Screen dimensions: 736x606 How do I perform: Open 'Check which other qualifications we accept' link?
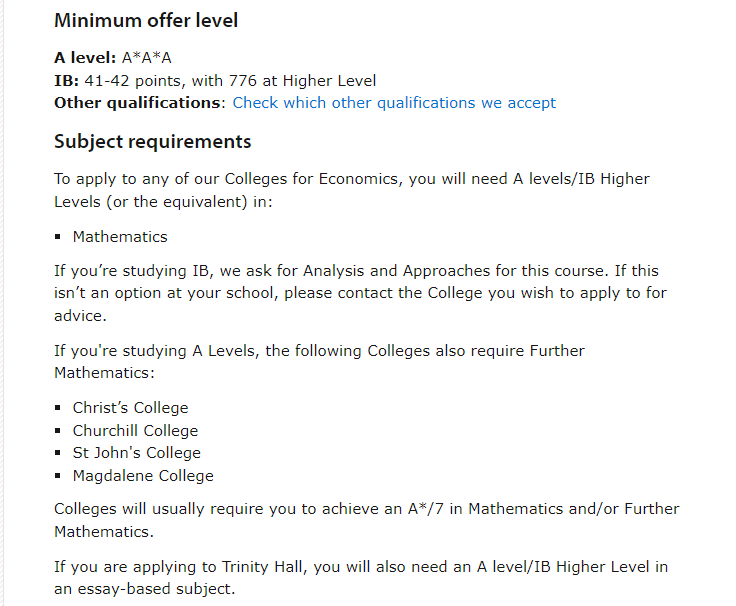(x=394, y=103)
